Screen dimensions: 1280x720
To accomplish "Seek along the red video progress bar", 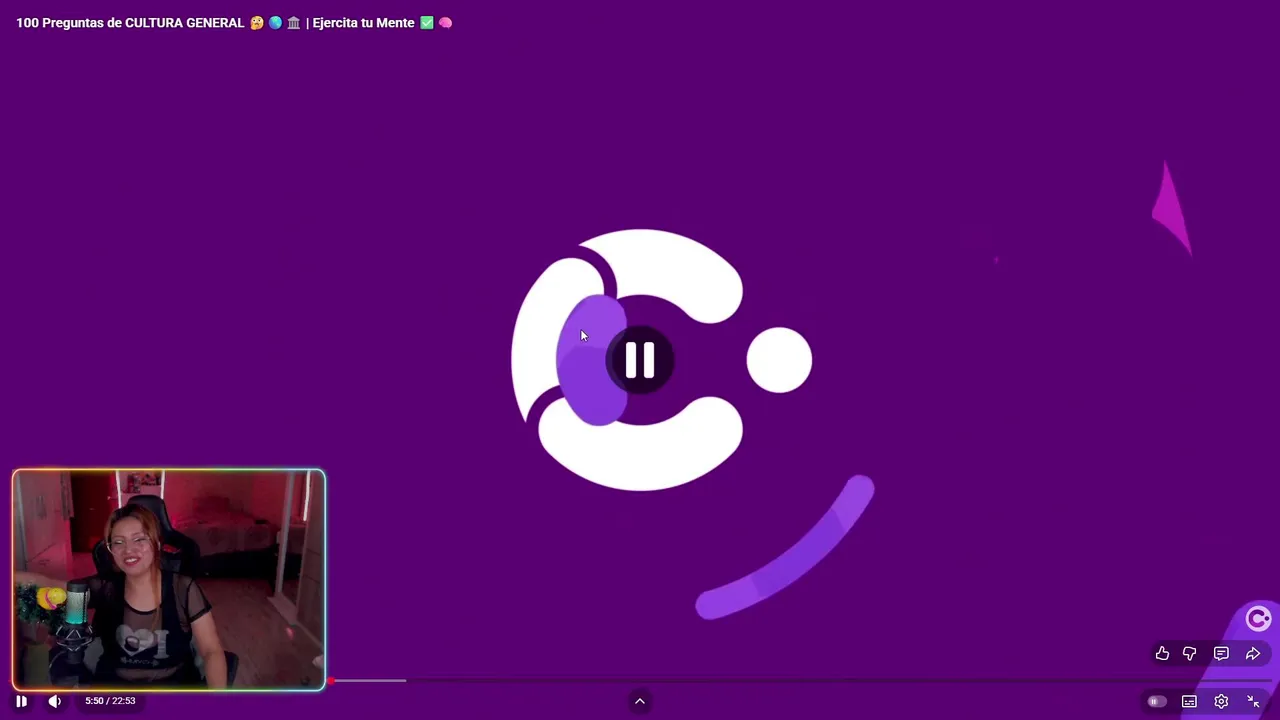I will [x=640, y=681].
